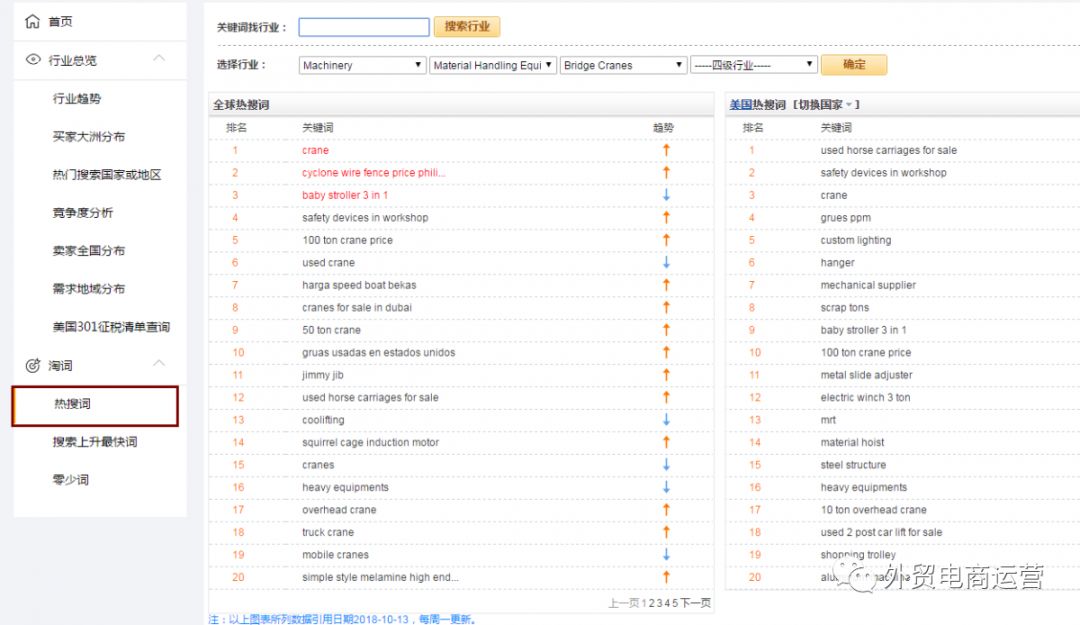Click the home icon beside 首页
1080x625 pixels.
(x=32, y=21)
